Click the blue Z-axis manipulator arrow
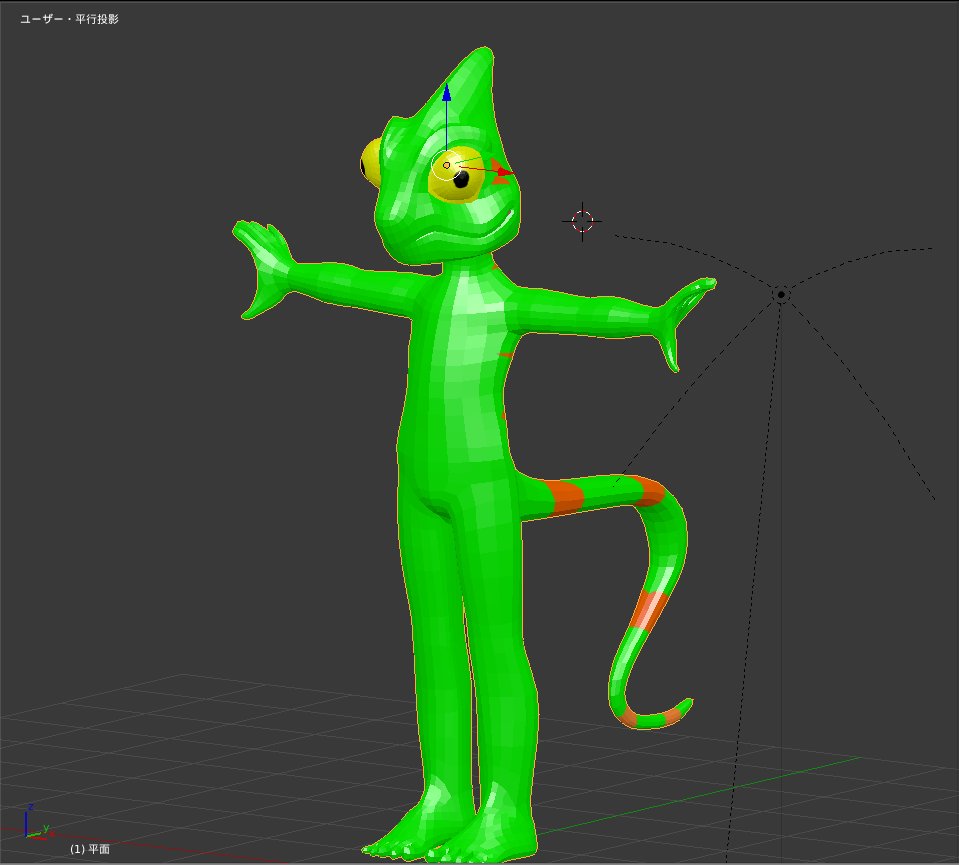Image resolution: width=959 pixels, height=865 pixels. point(446,94)
